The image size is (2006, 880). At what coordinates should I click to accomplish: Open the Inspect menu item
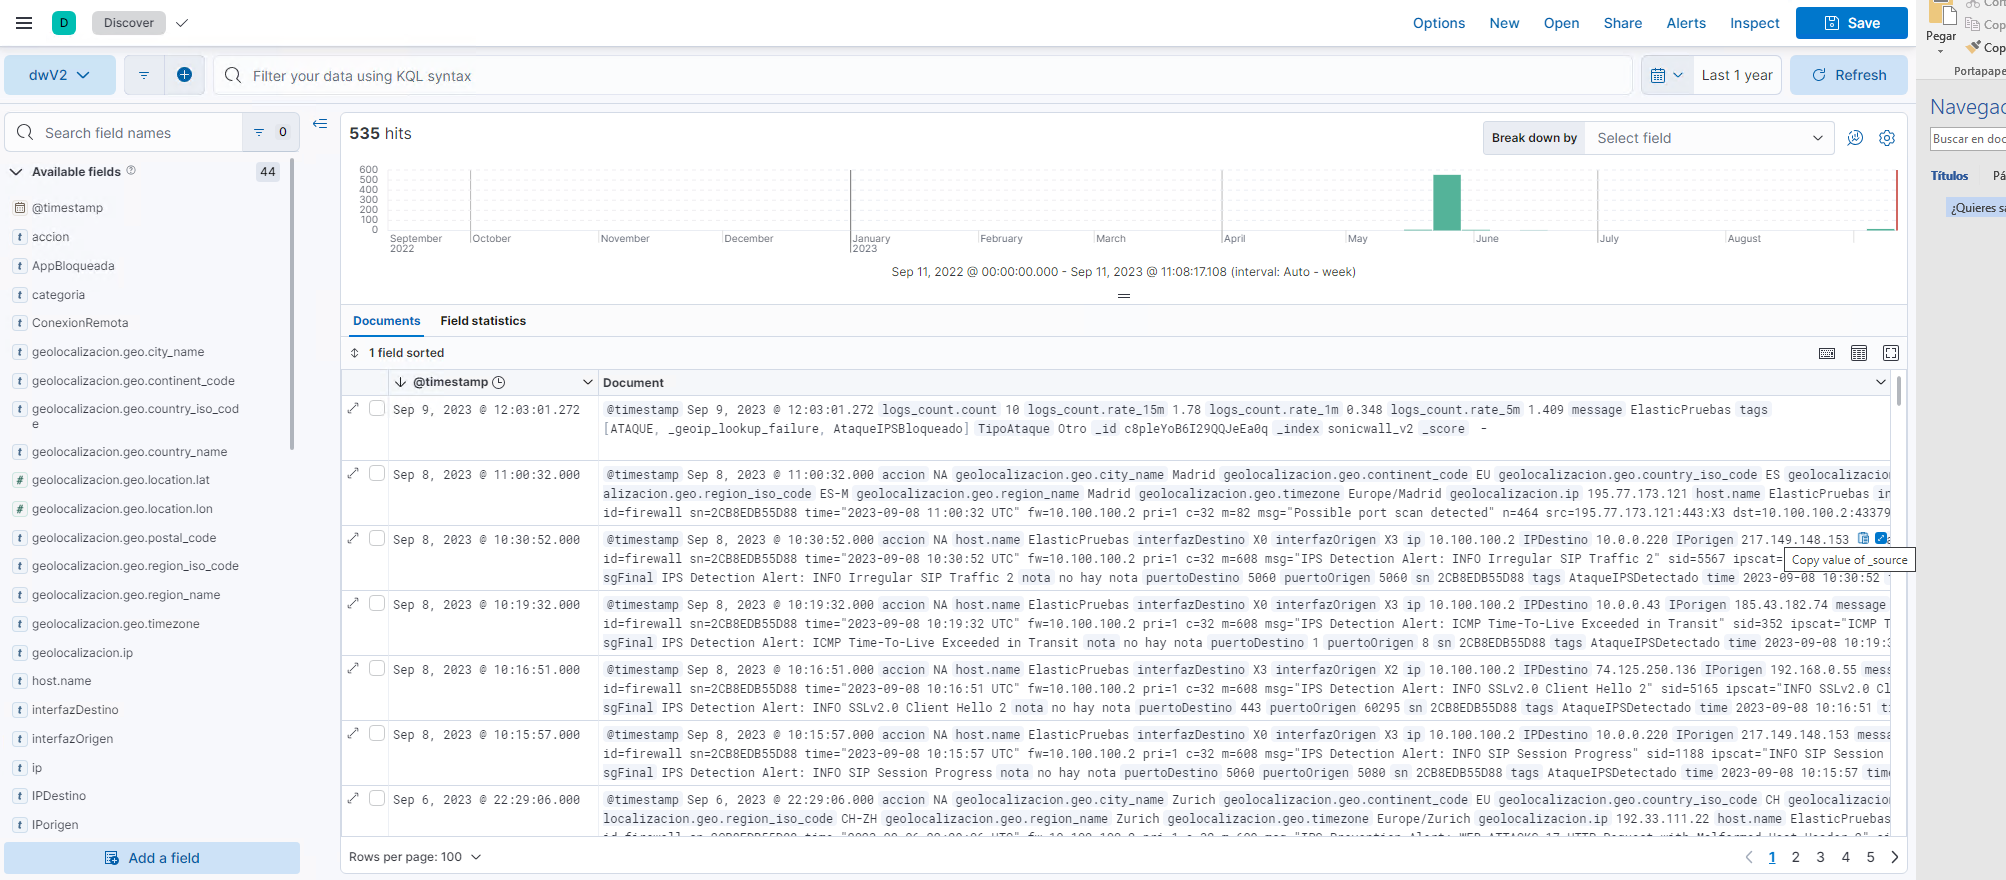[1754, 23]
